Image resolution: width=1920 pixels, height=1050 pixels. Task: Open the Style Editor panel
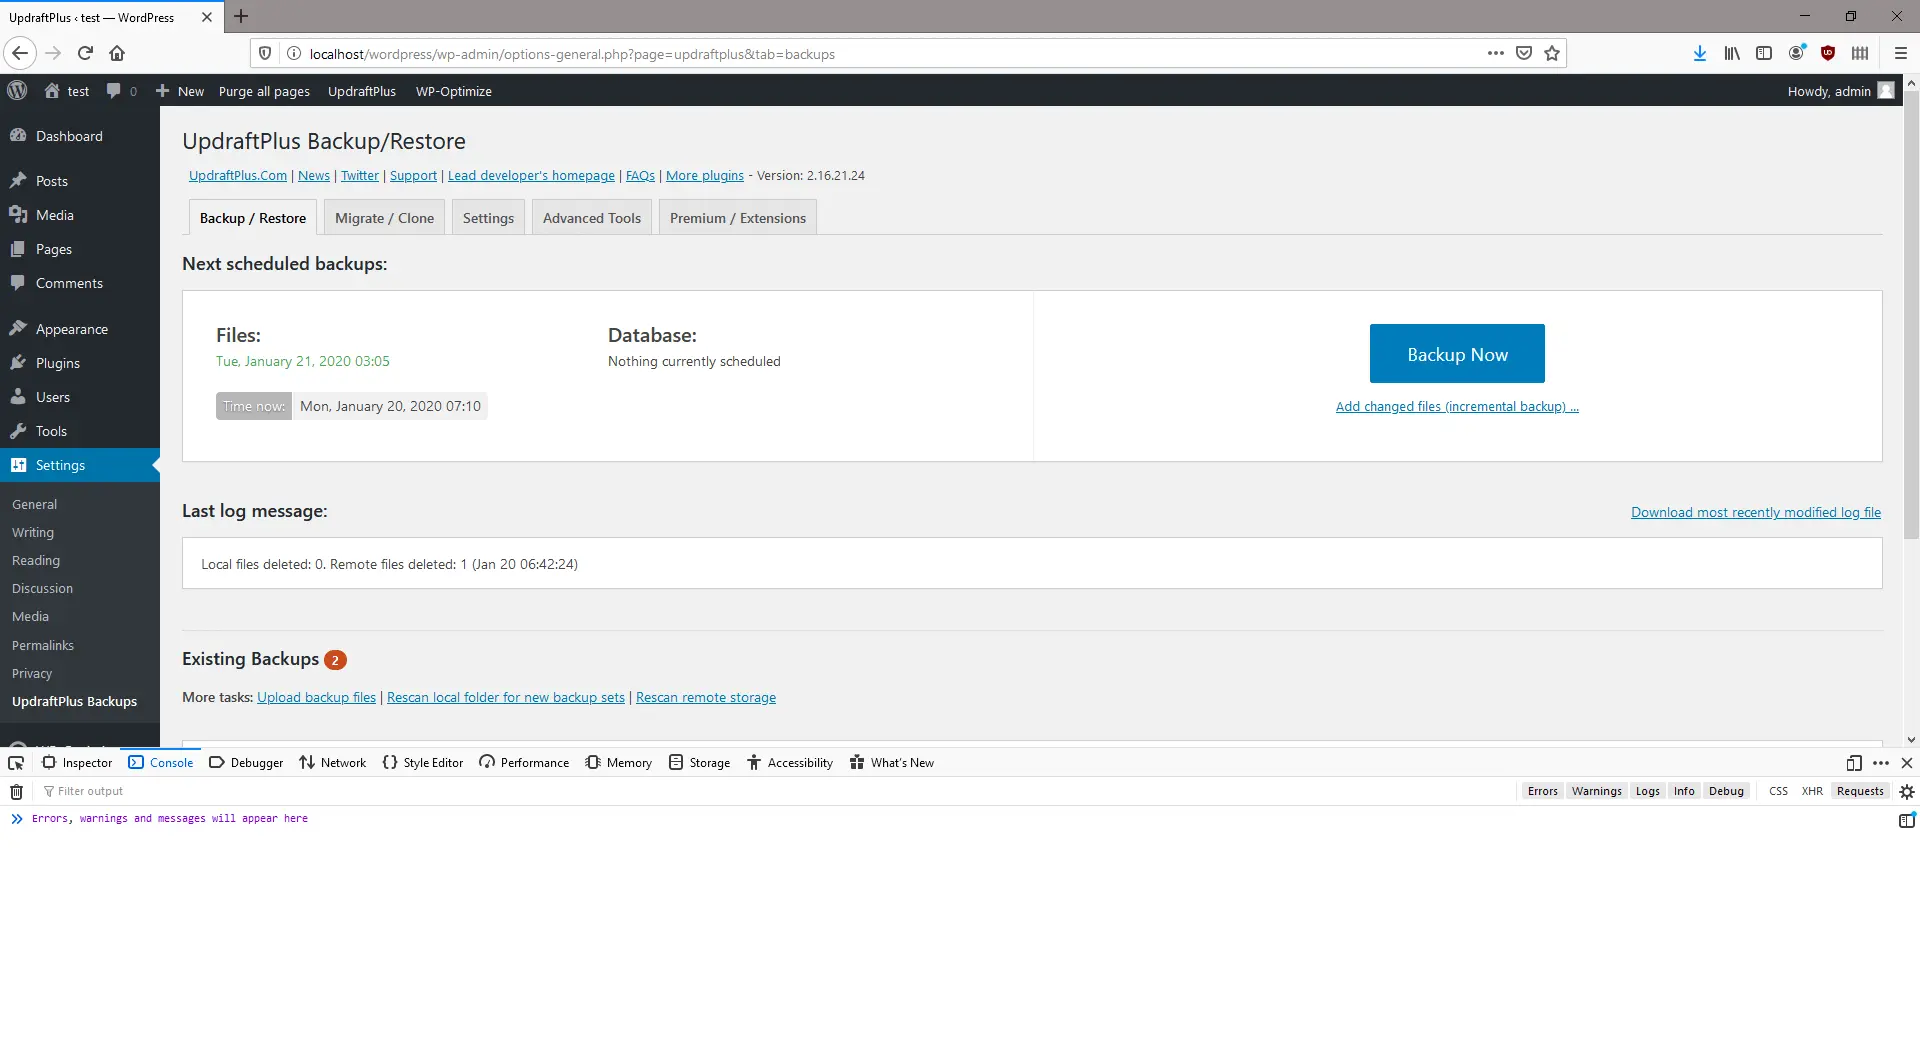click(x=423, y=763)
